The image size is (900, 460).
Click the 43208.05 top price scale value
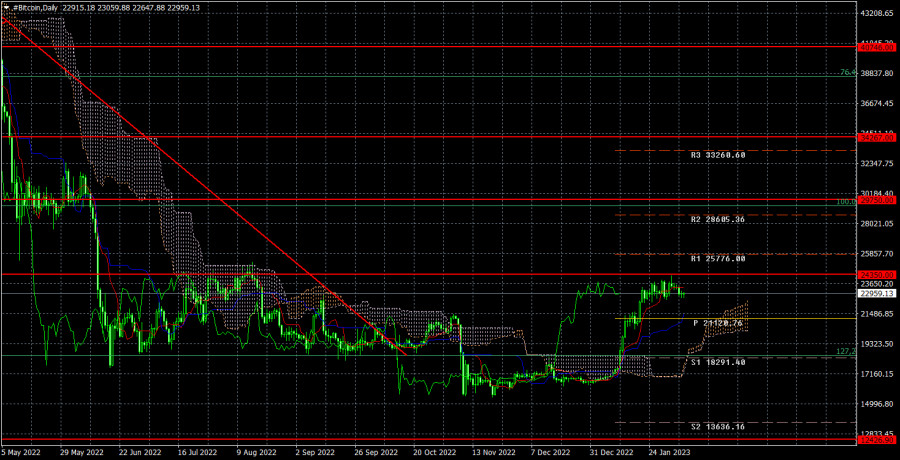point(878,14)
